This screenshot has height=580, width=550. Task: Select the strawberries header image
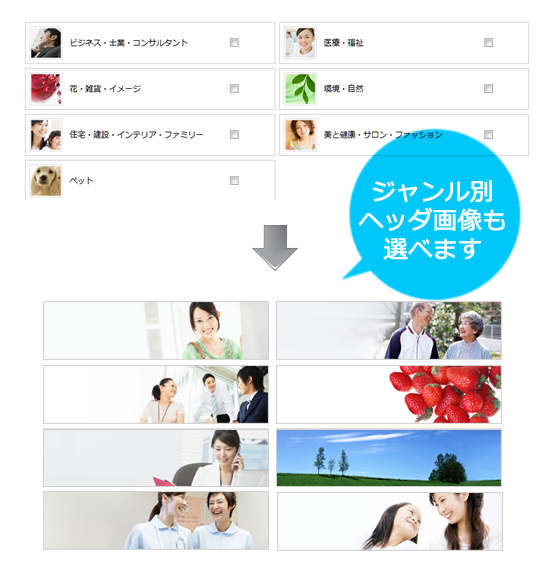[x=389, y=394]
